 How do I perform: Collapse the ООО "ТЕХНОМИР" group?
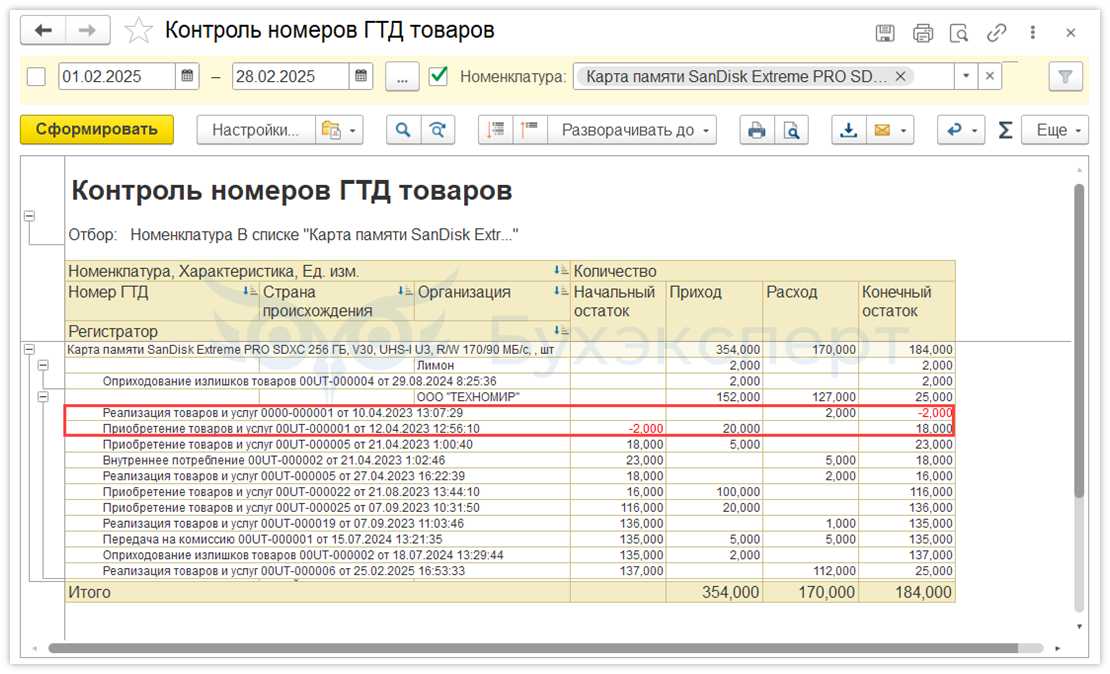point(42,397)
